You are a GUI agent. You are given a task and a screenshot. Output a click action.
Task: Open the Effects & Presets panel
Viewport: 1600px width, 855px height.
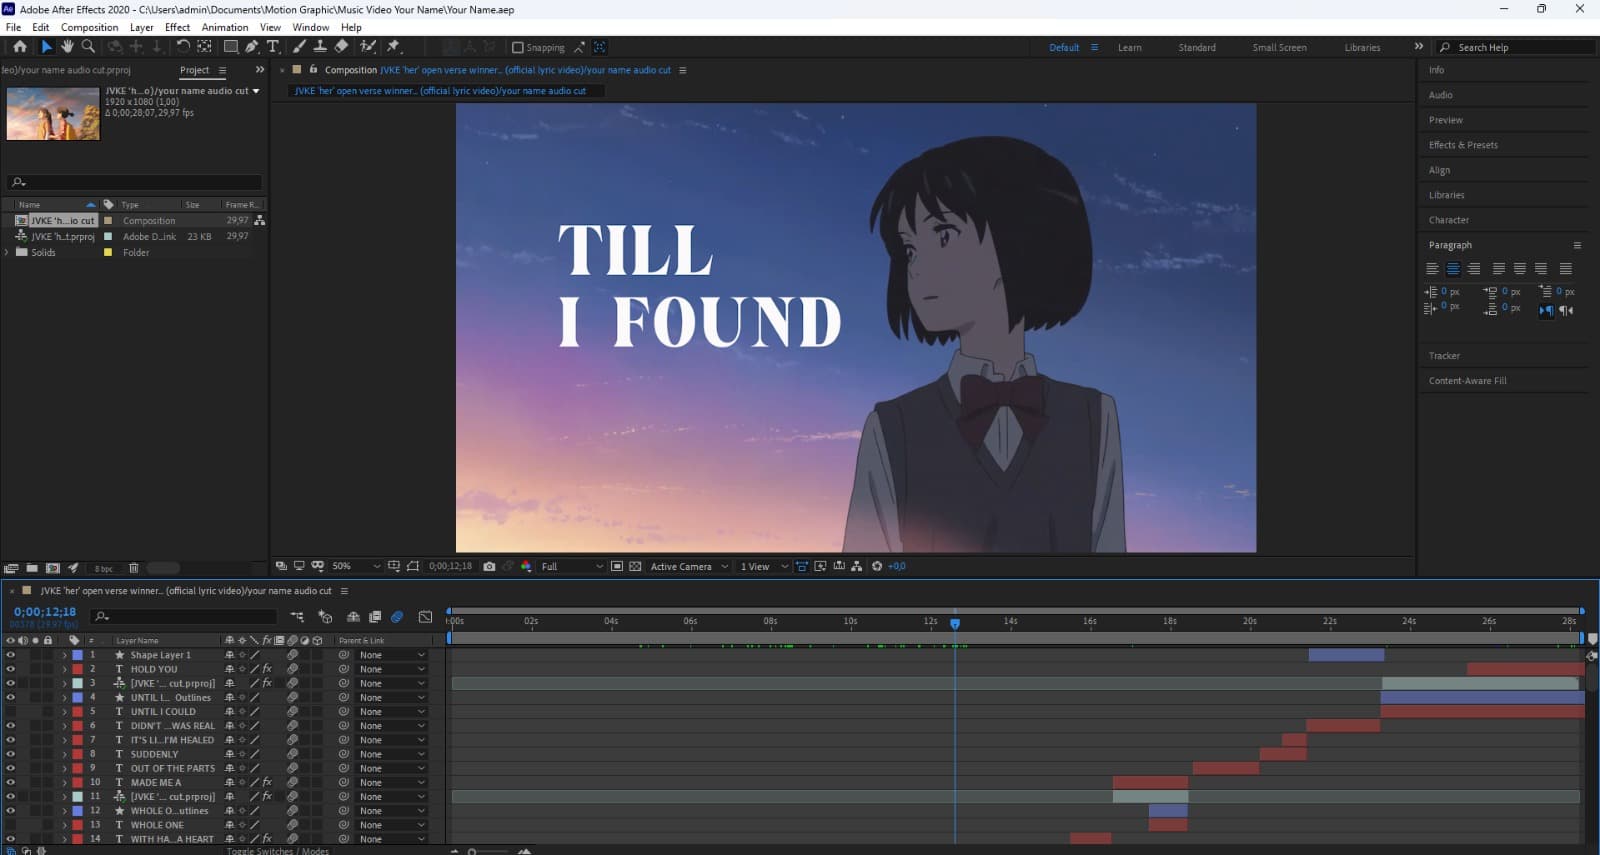click(1462, 145)
